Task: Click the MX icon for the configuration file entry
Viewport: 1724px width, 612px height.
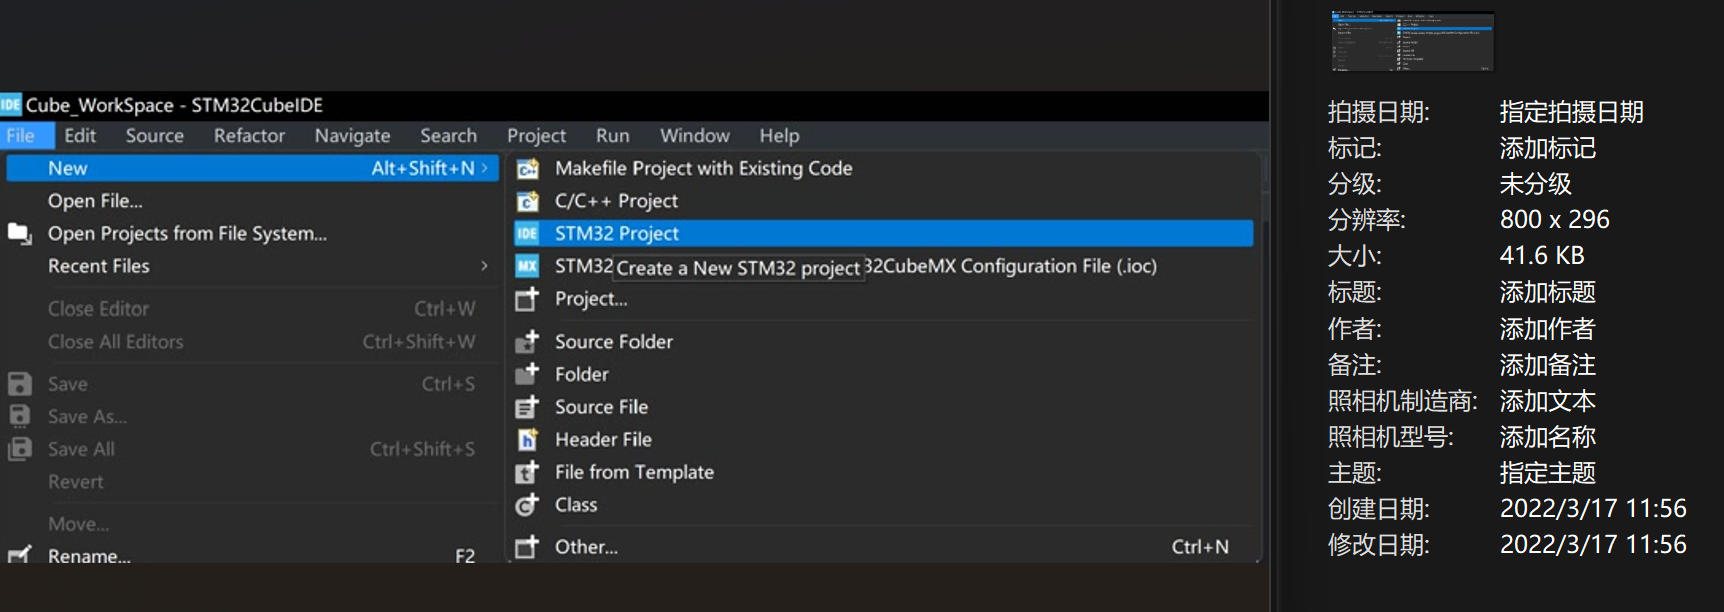Action: [x=527, y=266]
